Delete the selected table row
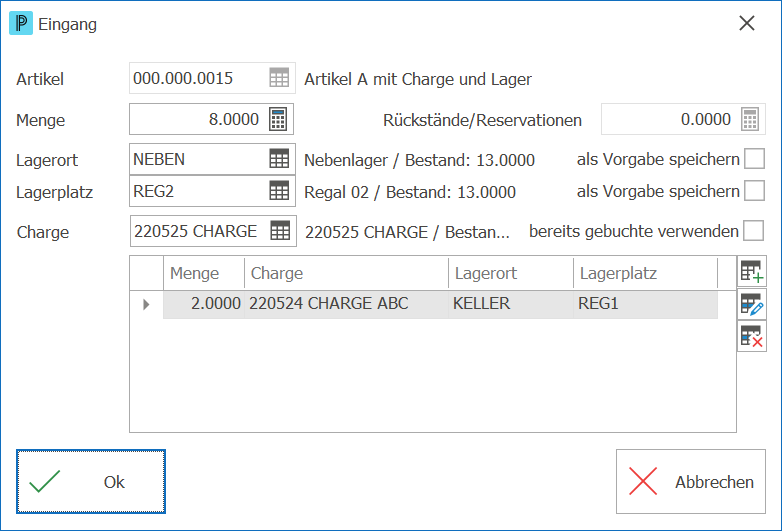 (752, 336)
